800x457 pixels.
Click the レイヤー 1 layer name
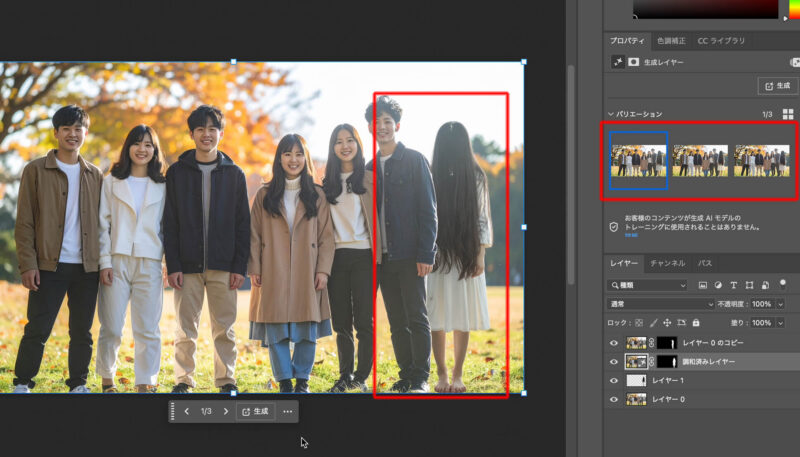point(668,380)
